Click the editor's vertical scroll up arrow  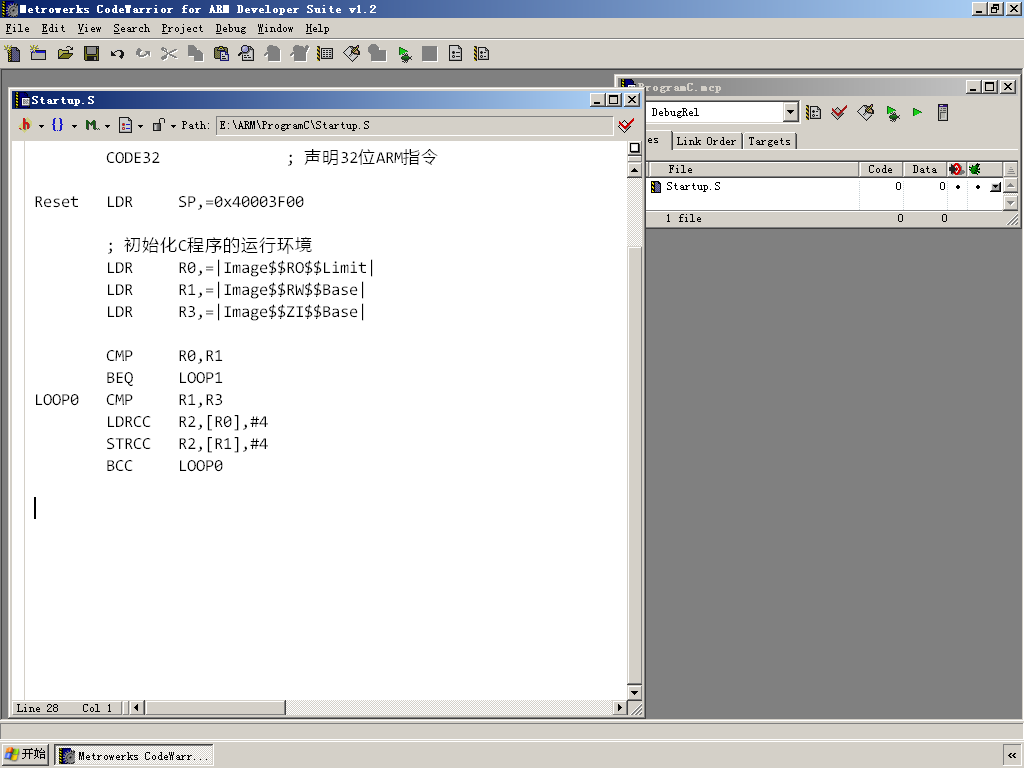tap(634, 170)
